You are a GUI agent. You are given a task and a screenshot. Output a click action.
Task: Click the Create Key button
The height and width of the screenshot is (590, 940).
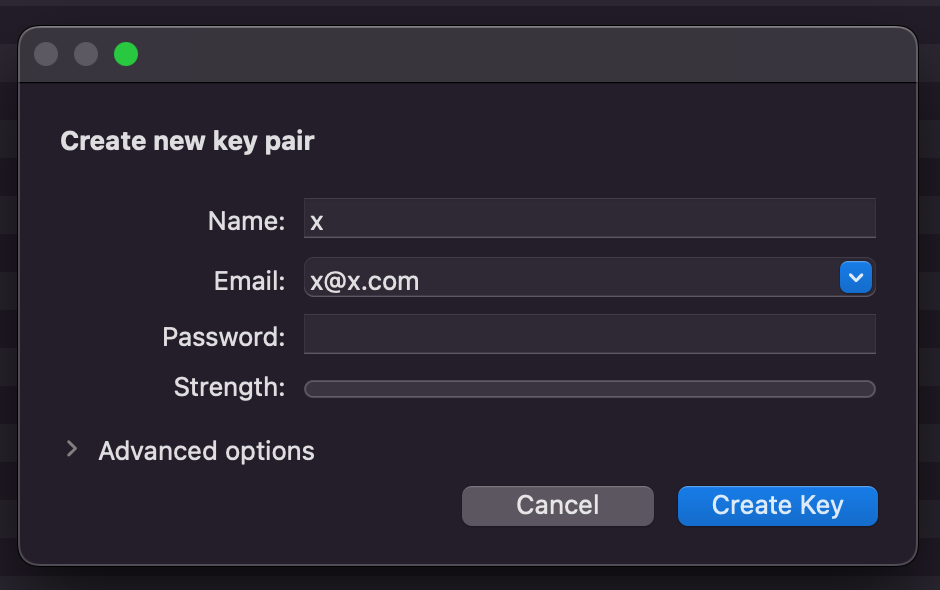pos(778,505)
